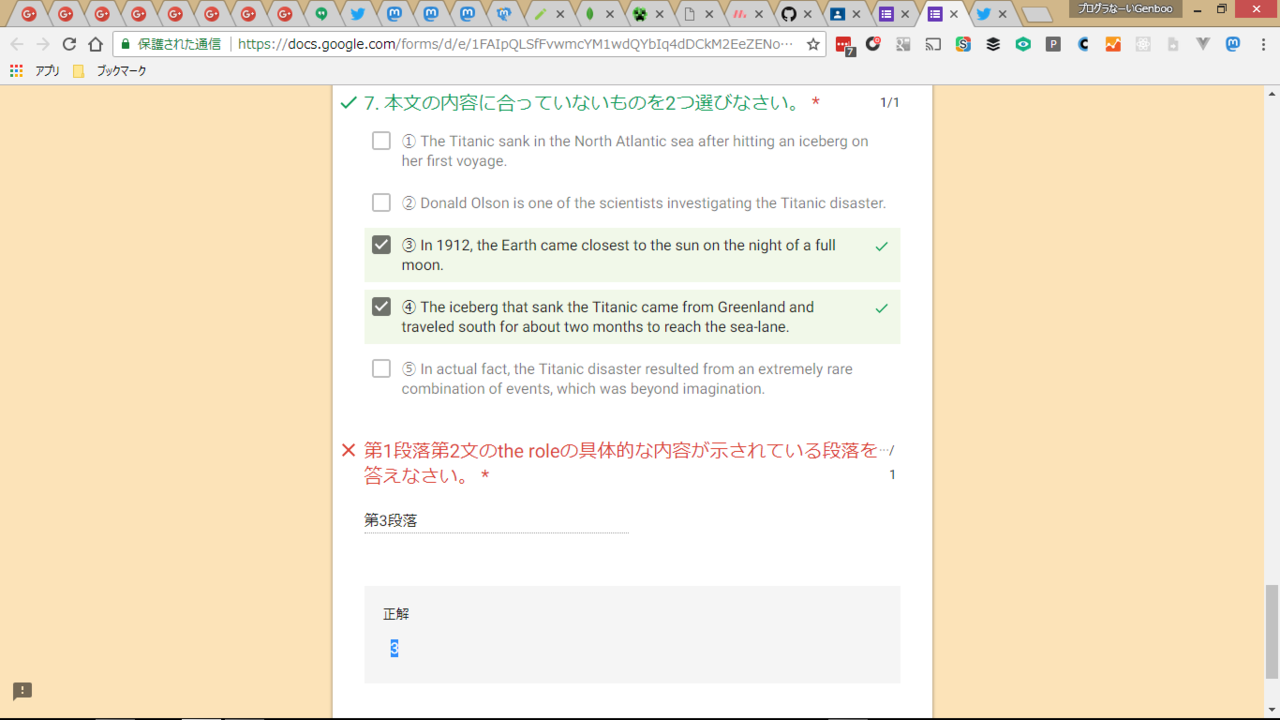Open the ブックマーク bookmarks folder
This screenshot has height=720, width=1280.
(x=111, y=71)
